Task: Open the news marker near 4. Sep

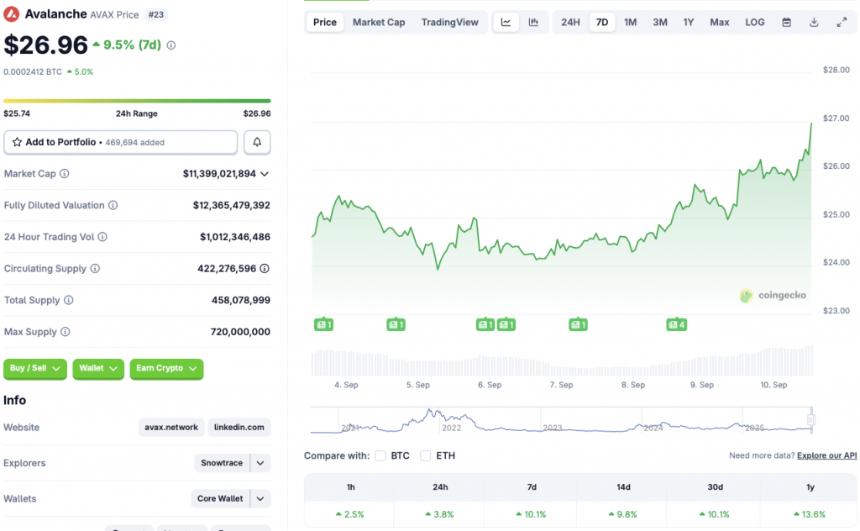Action: click(324, 325)
